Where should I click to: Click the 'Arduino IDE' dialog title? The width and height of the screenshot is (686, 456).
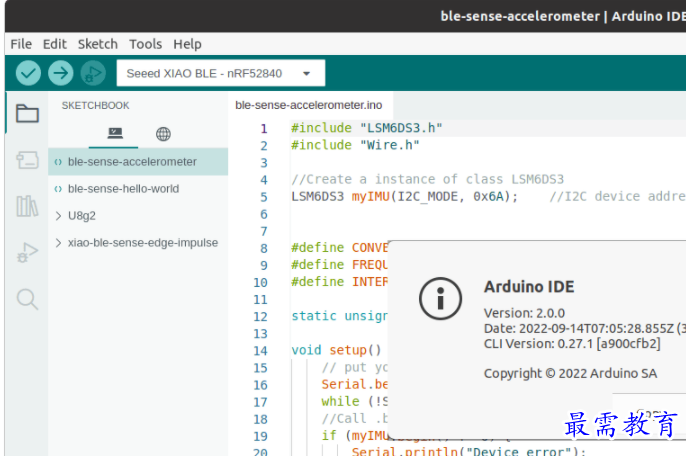[529, 287]
